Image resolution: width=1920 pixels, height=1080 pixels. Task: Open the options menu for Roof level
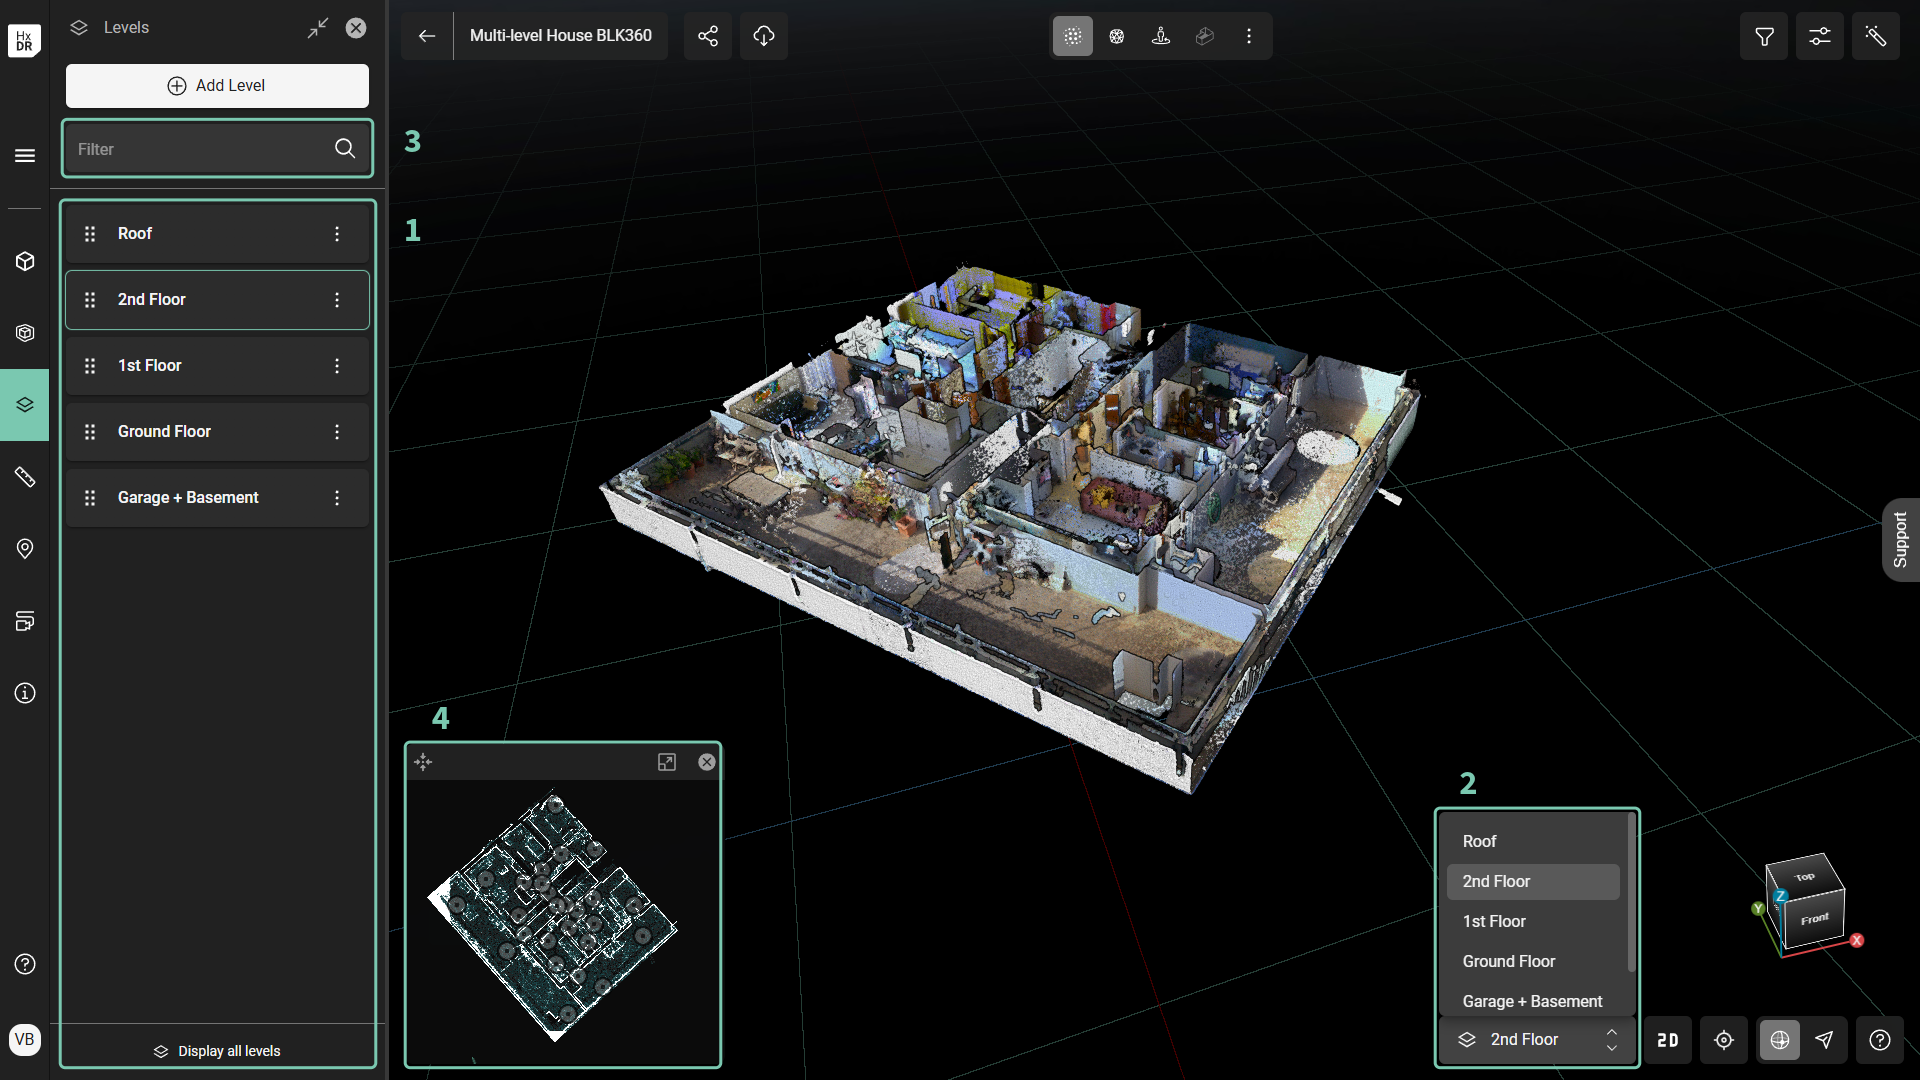(x=337, y=234)
